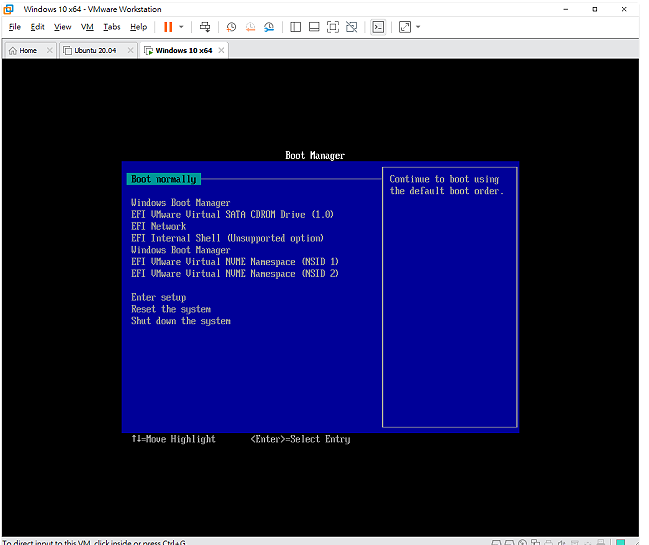The height and width of the screenshot is (545, 649).
Task: Open the Help menu
Action: pos(139,27)
